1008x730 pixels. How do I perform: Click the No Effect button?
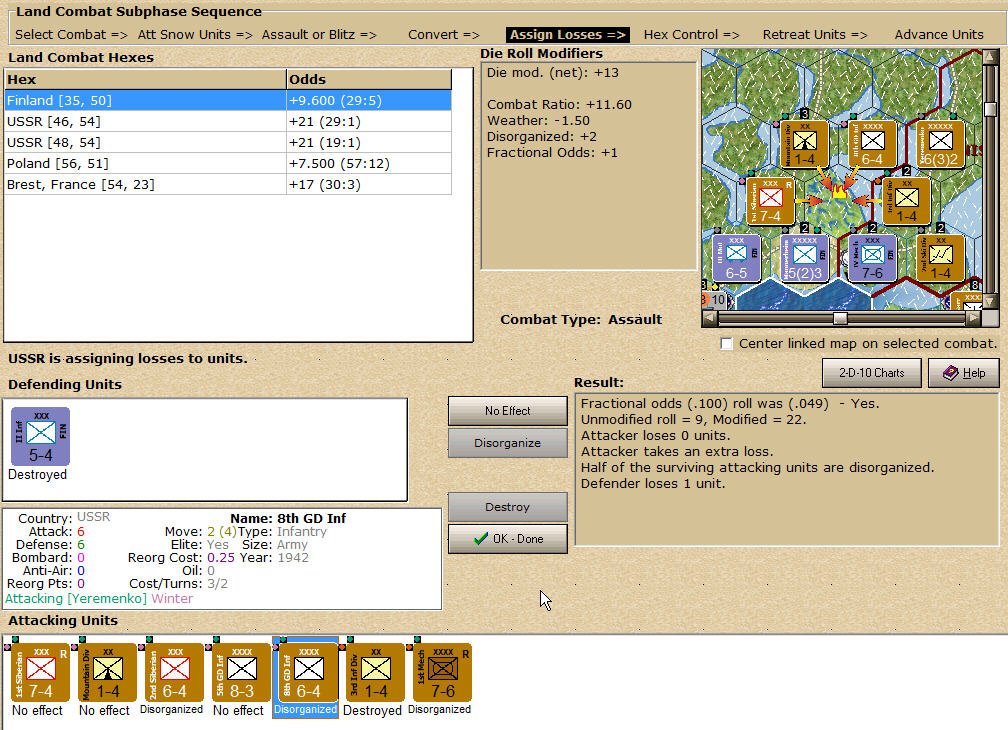pyautogui.click(x=507, y=411)
